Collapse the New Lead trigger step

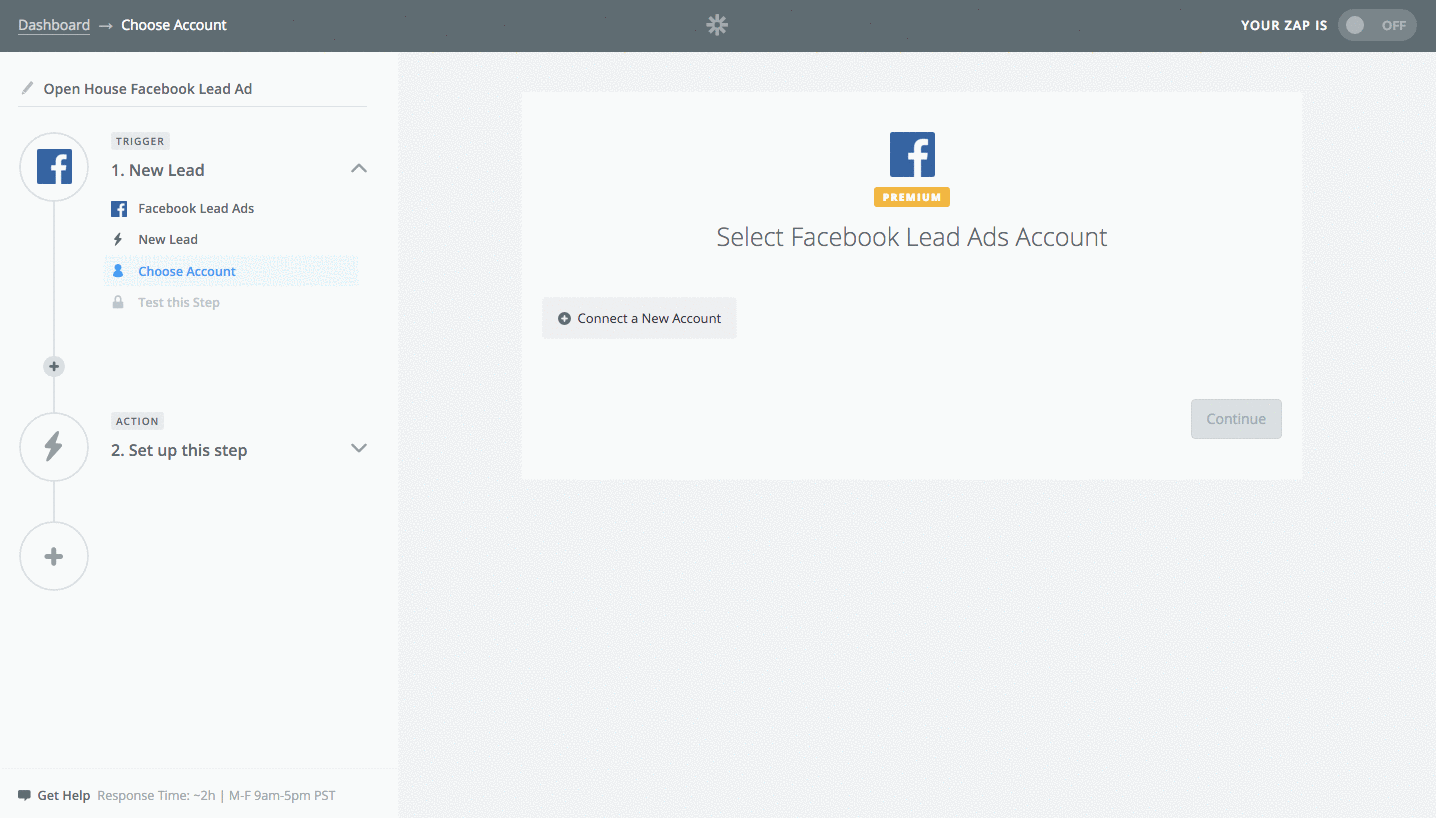359,169
